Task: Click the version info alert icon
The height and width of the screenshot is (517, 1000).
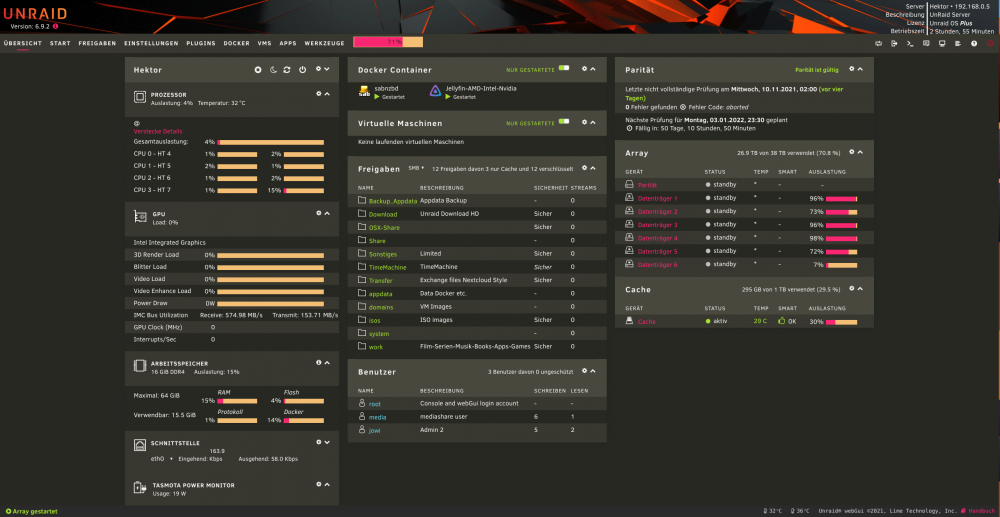Action: tap(55, 26)
